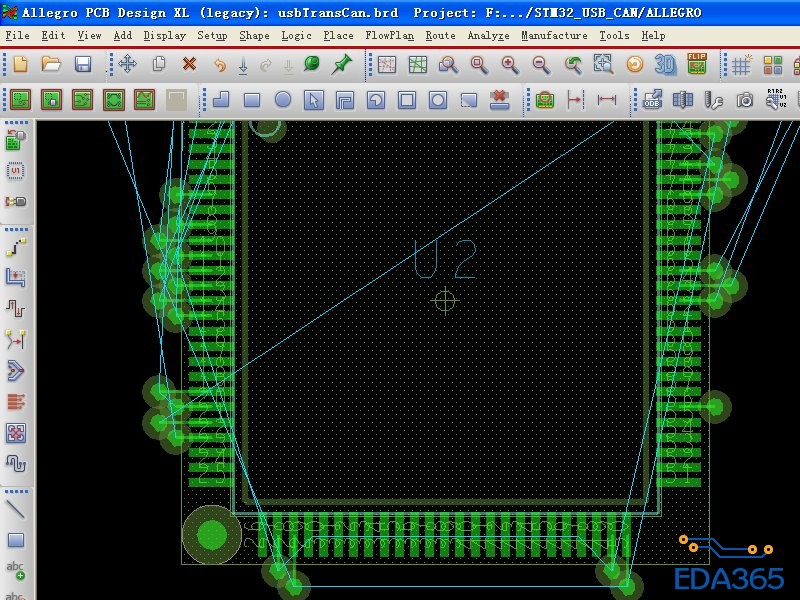Viewport: 800px width, 600px height.
Task: Click the Zoom Previous icon
Action: (x=573, y=65)
